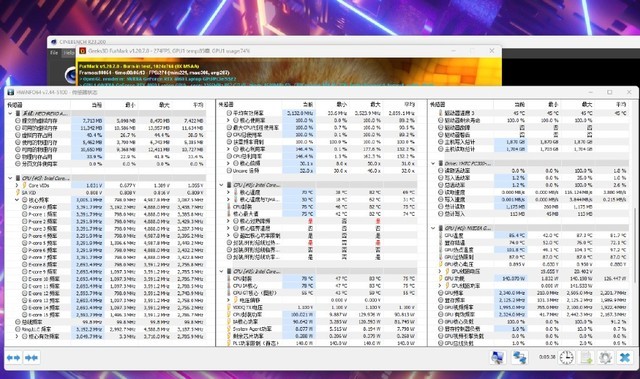Reset the timer using the clock icon
This screenshot has height=379, width=640.
point(567,358)
